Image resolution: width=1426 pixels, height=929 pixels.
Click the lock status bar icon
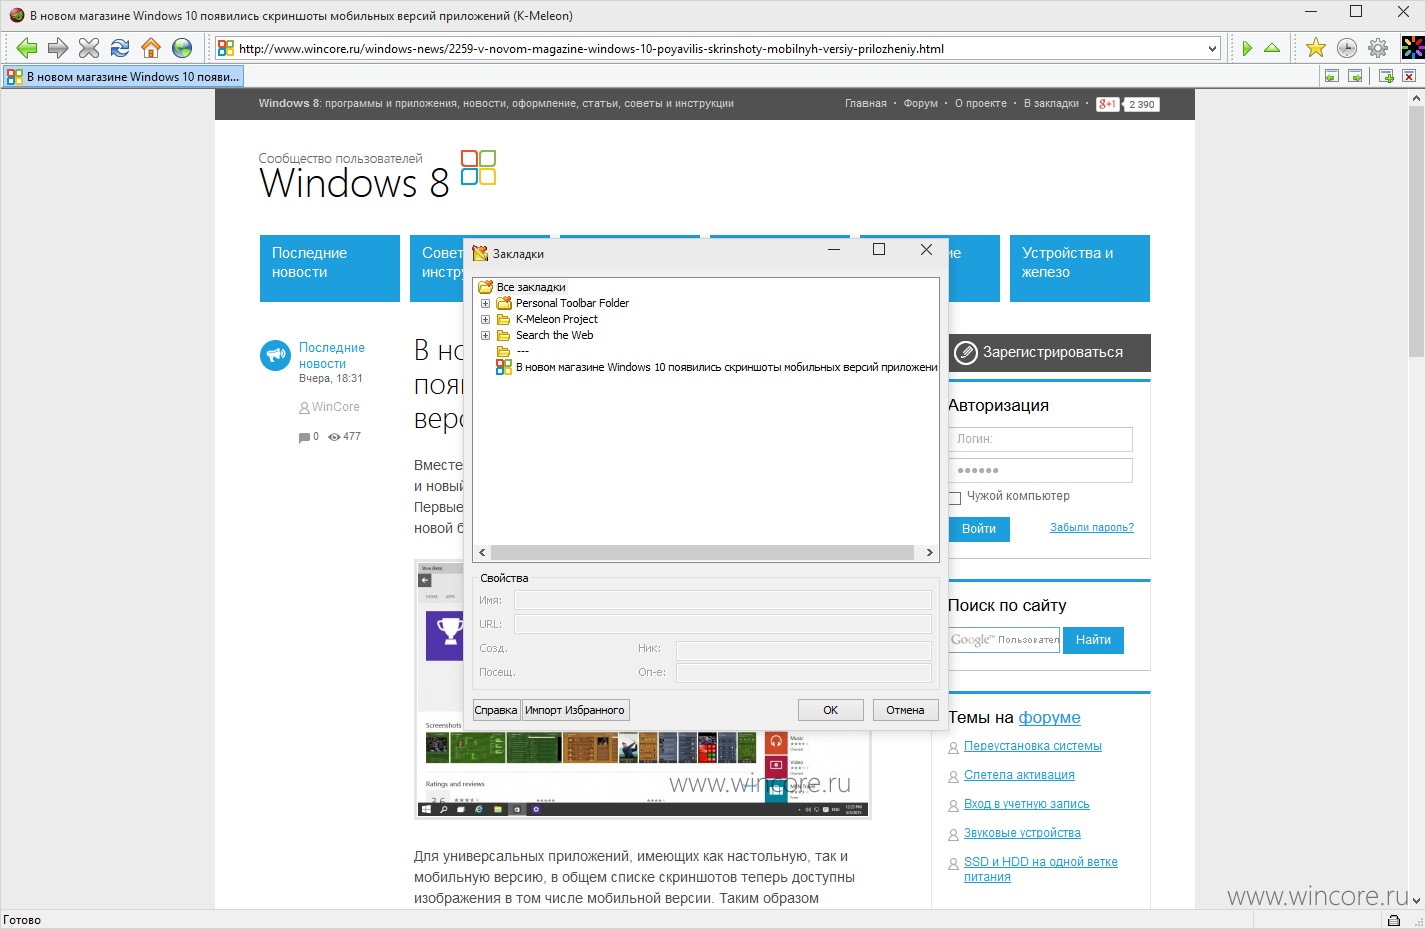click(1393, 920)
